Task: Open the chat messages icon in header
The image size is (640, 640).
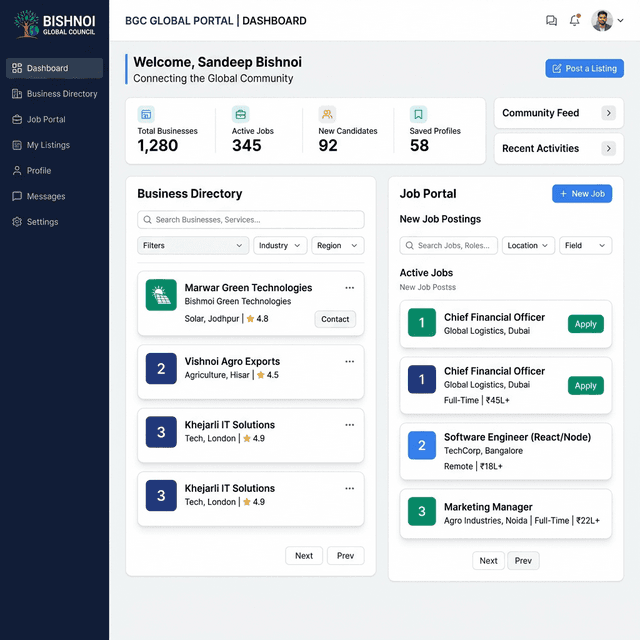Action: tap(551, 20)
